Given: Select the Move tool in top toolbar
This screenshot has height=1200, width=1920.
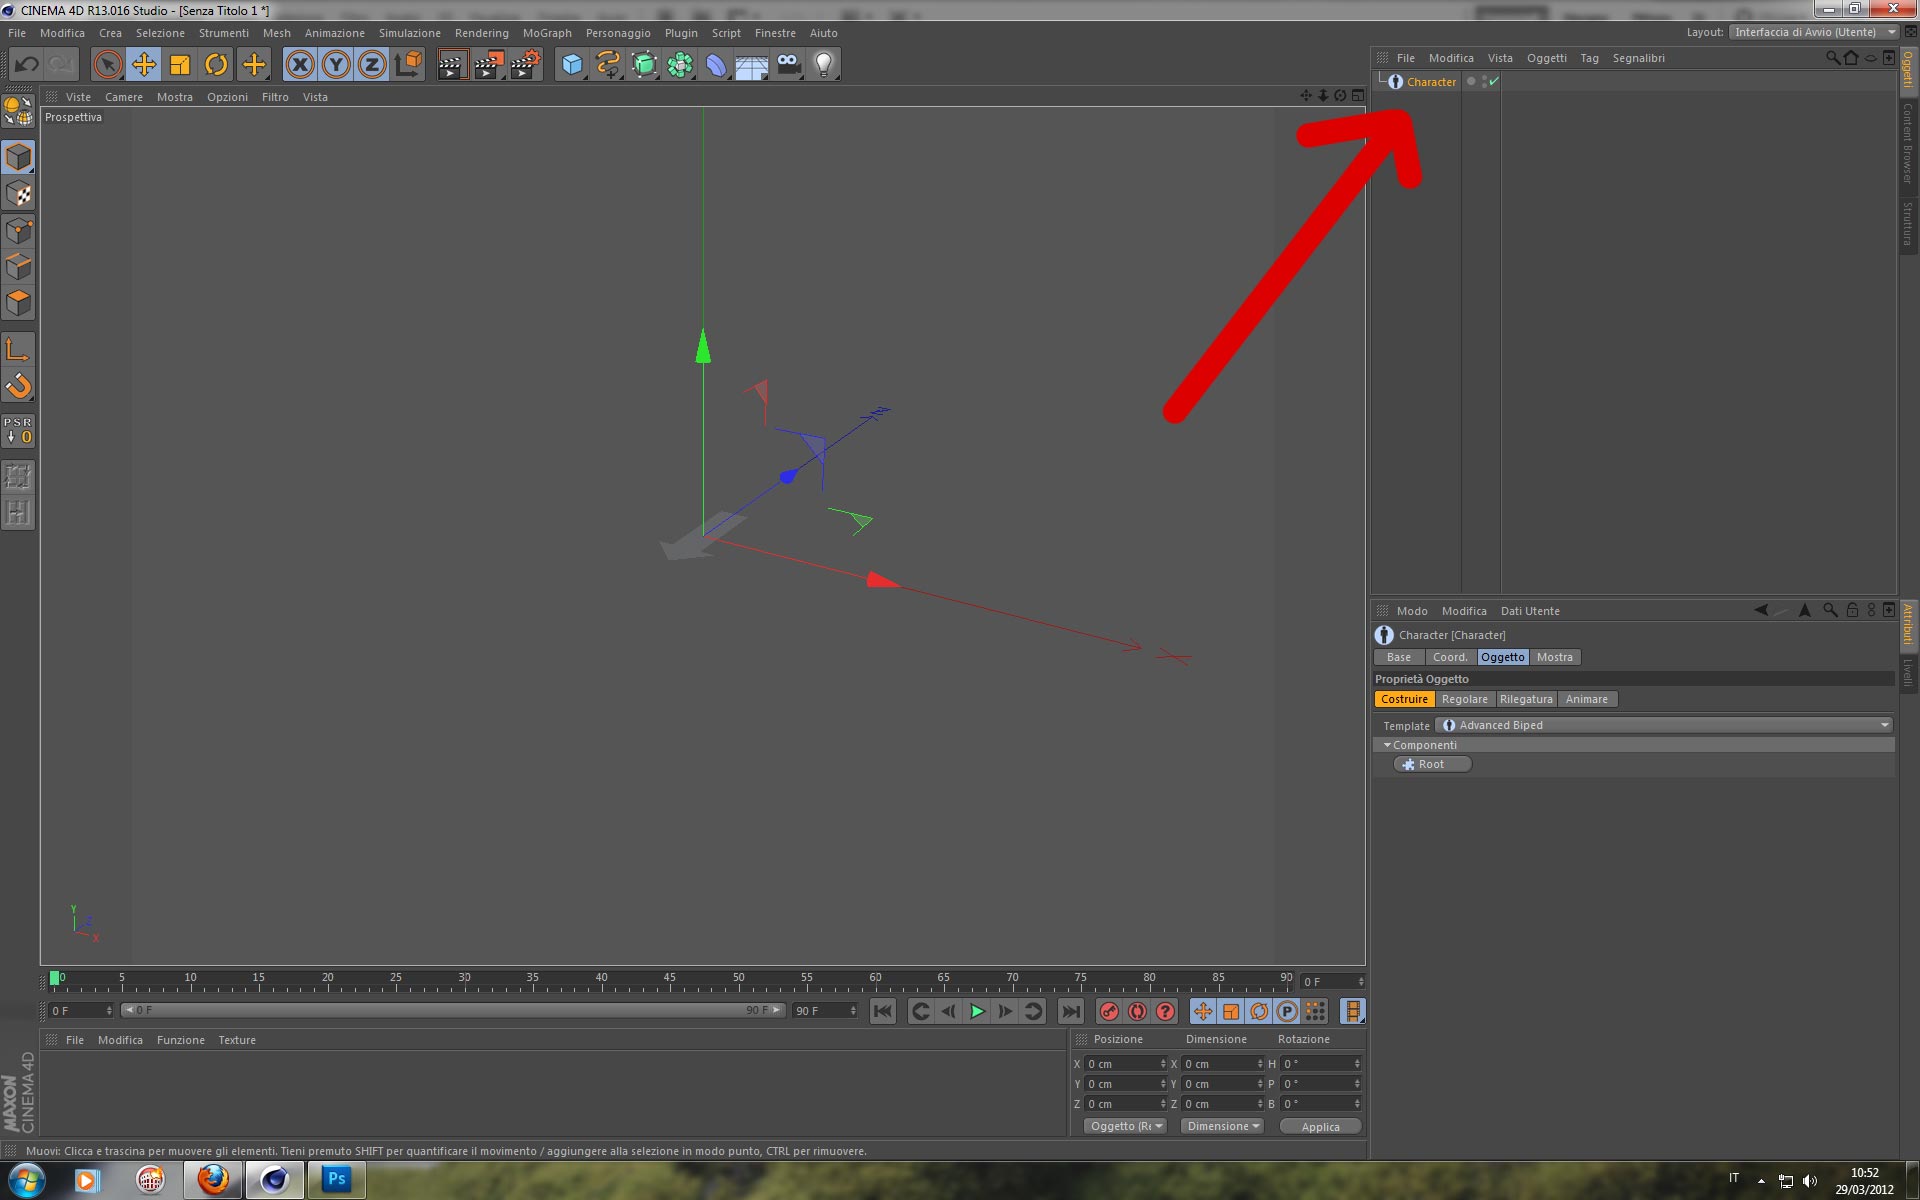Looking at the screenshot, I should pos(144,65).
